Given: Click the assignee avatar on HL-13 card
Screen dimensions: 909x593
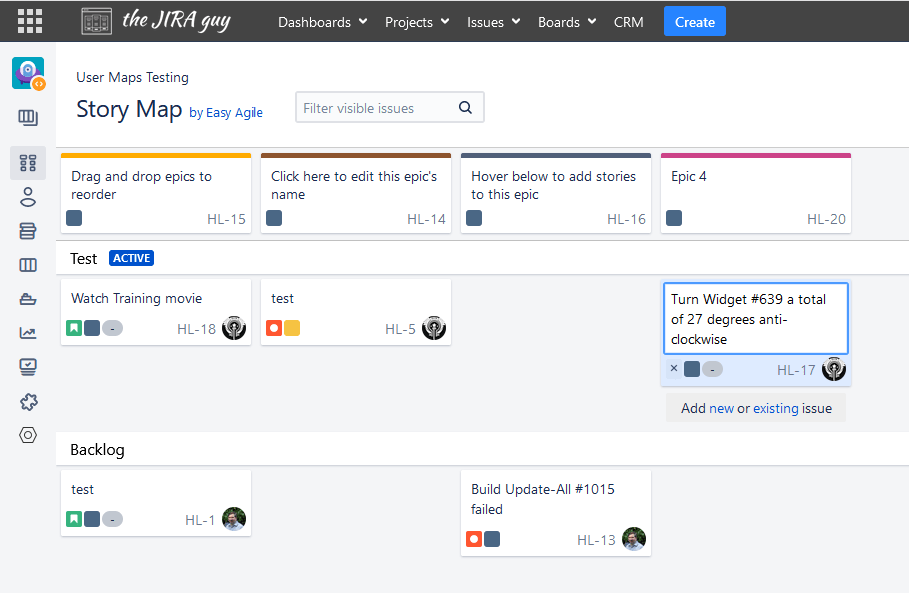Looking at the screenshot, I should pyautogui.click(x=633, y=539).
